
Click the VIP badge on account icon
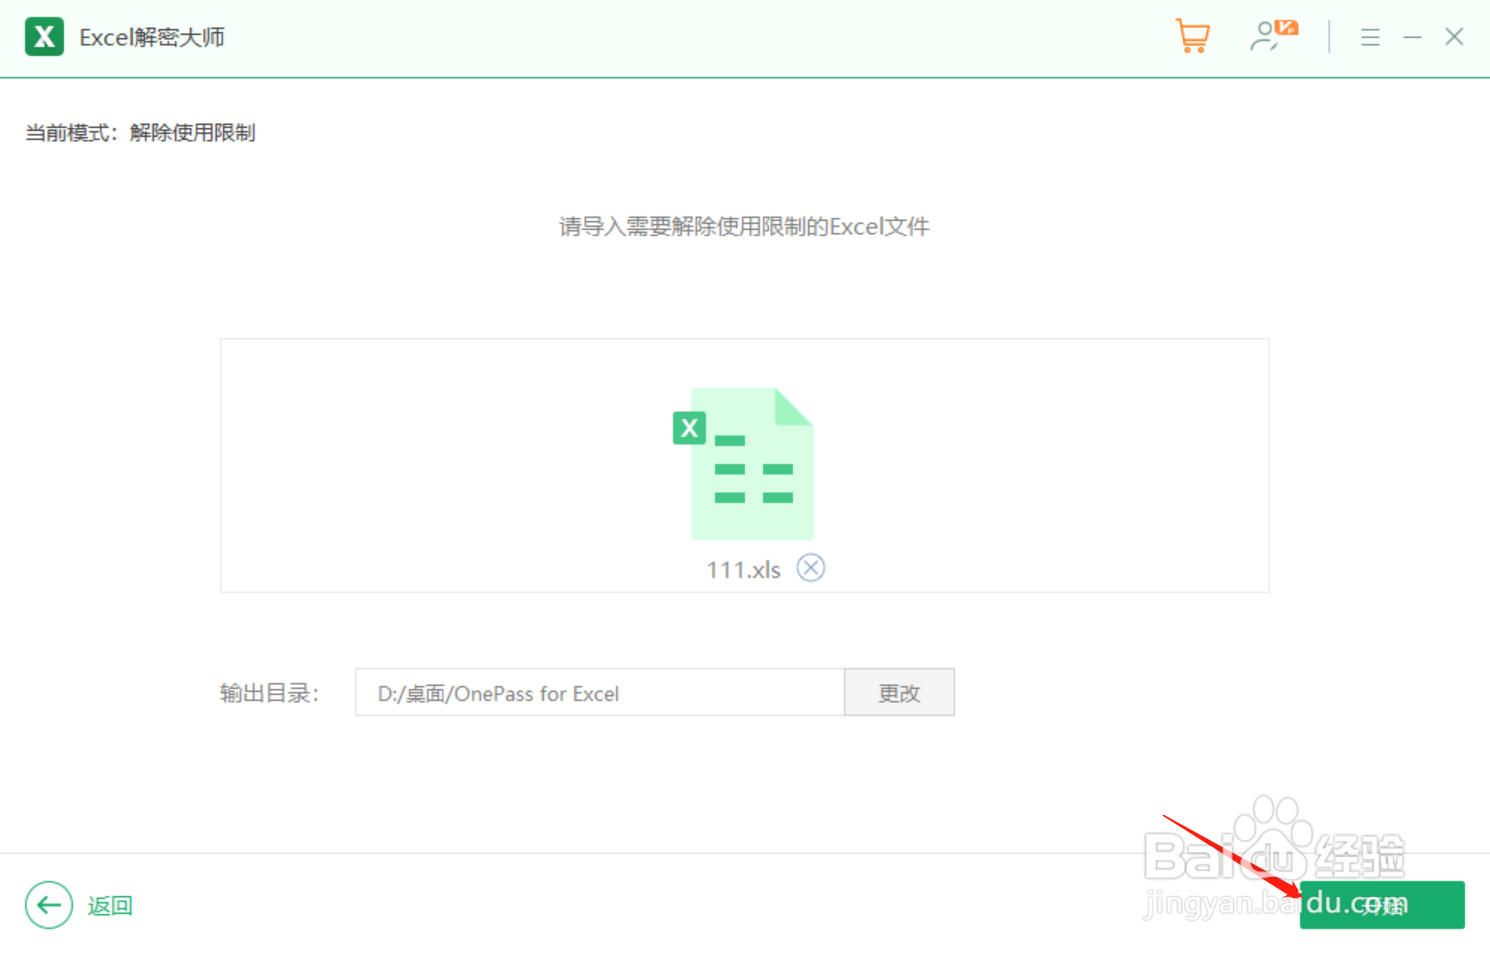tap(1288, 25)
